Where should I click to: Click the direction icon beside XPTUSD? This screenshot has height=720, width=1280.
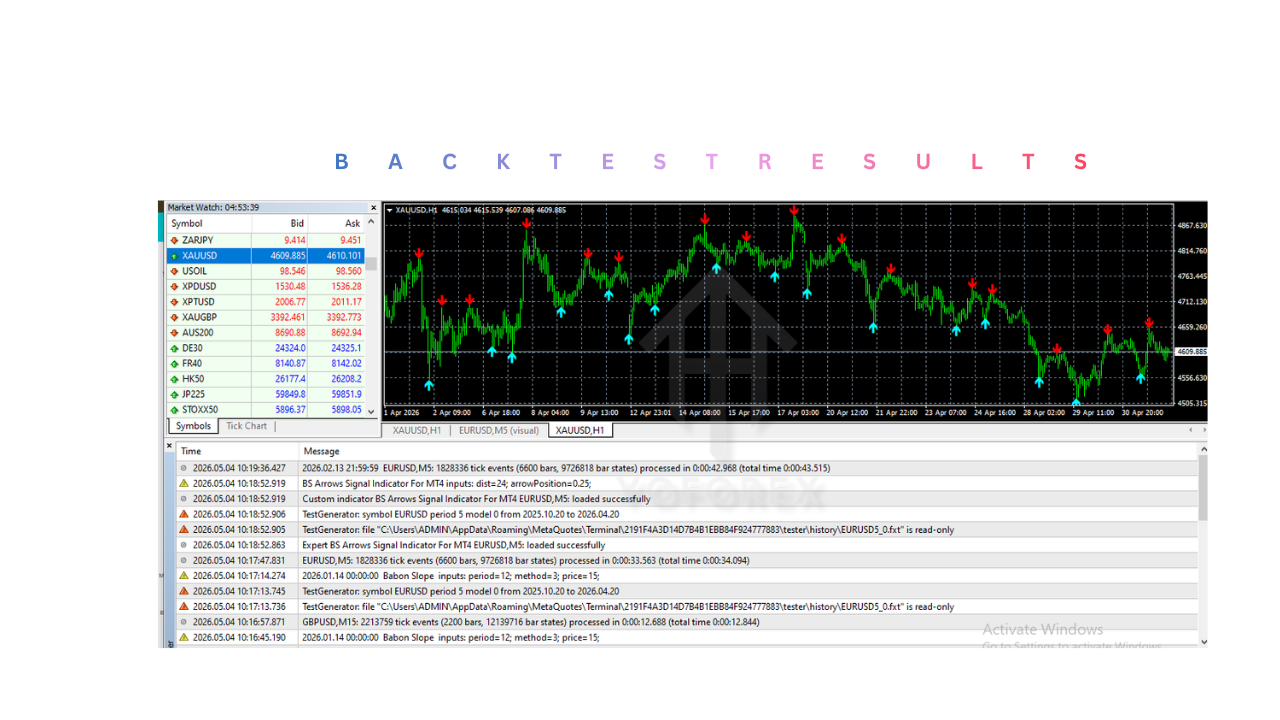[x=174, y=302]
